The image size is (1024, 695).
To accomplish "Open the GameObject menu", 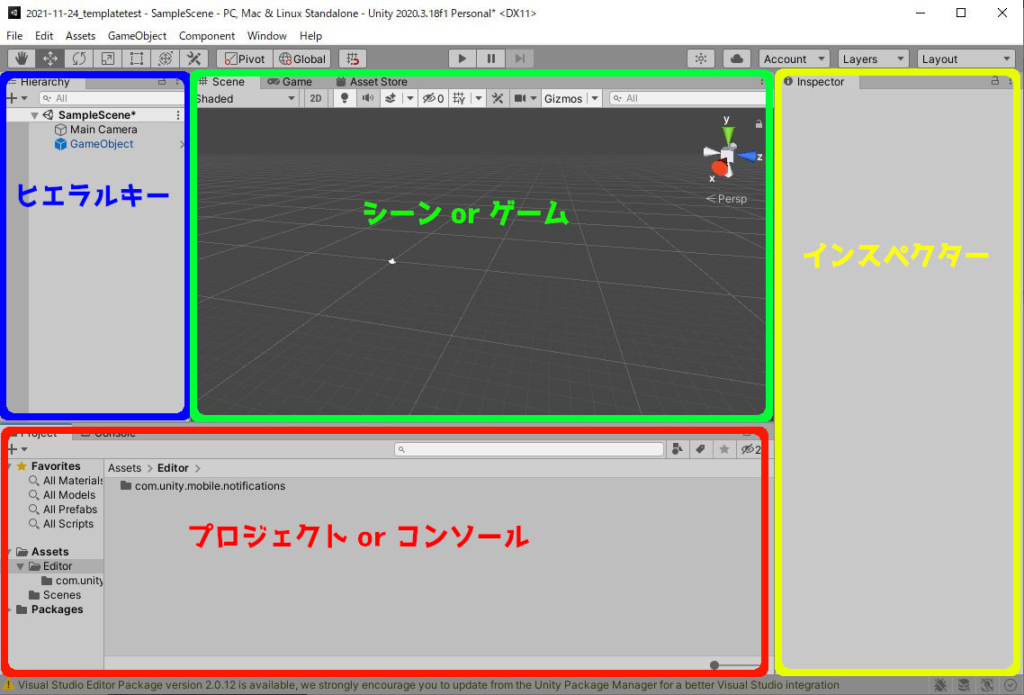I will pos(137,36).
